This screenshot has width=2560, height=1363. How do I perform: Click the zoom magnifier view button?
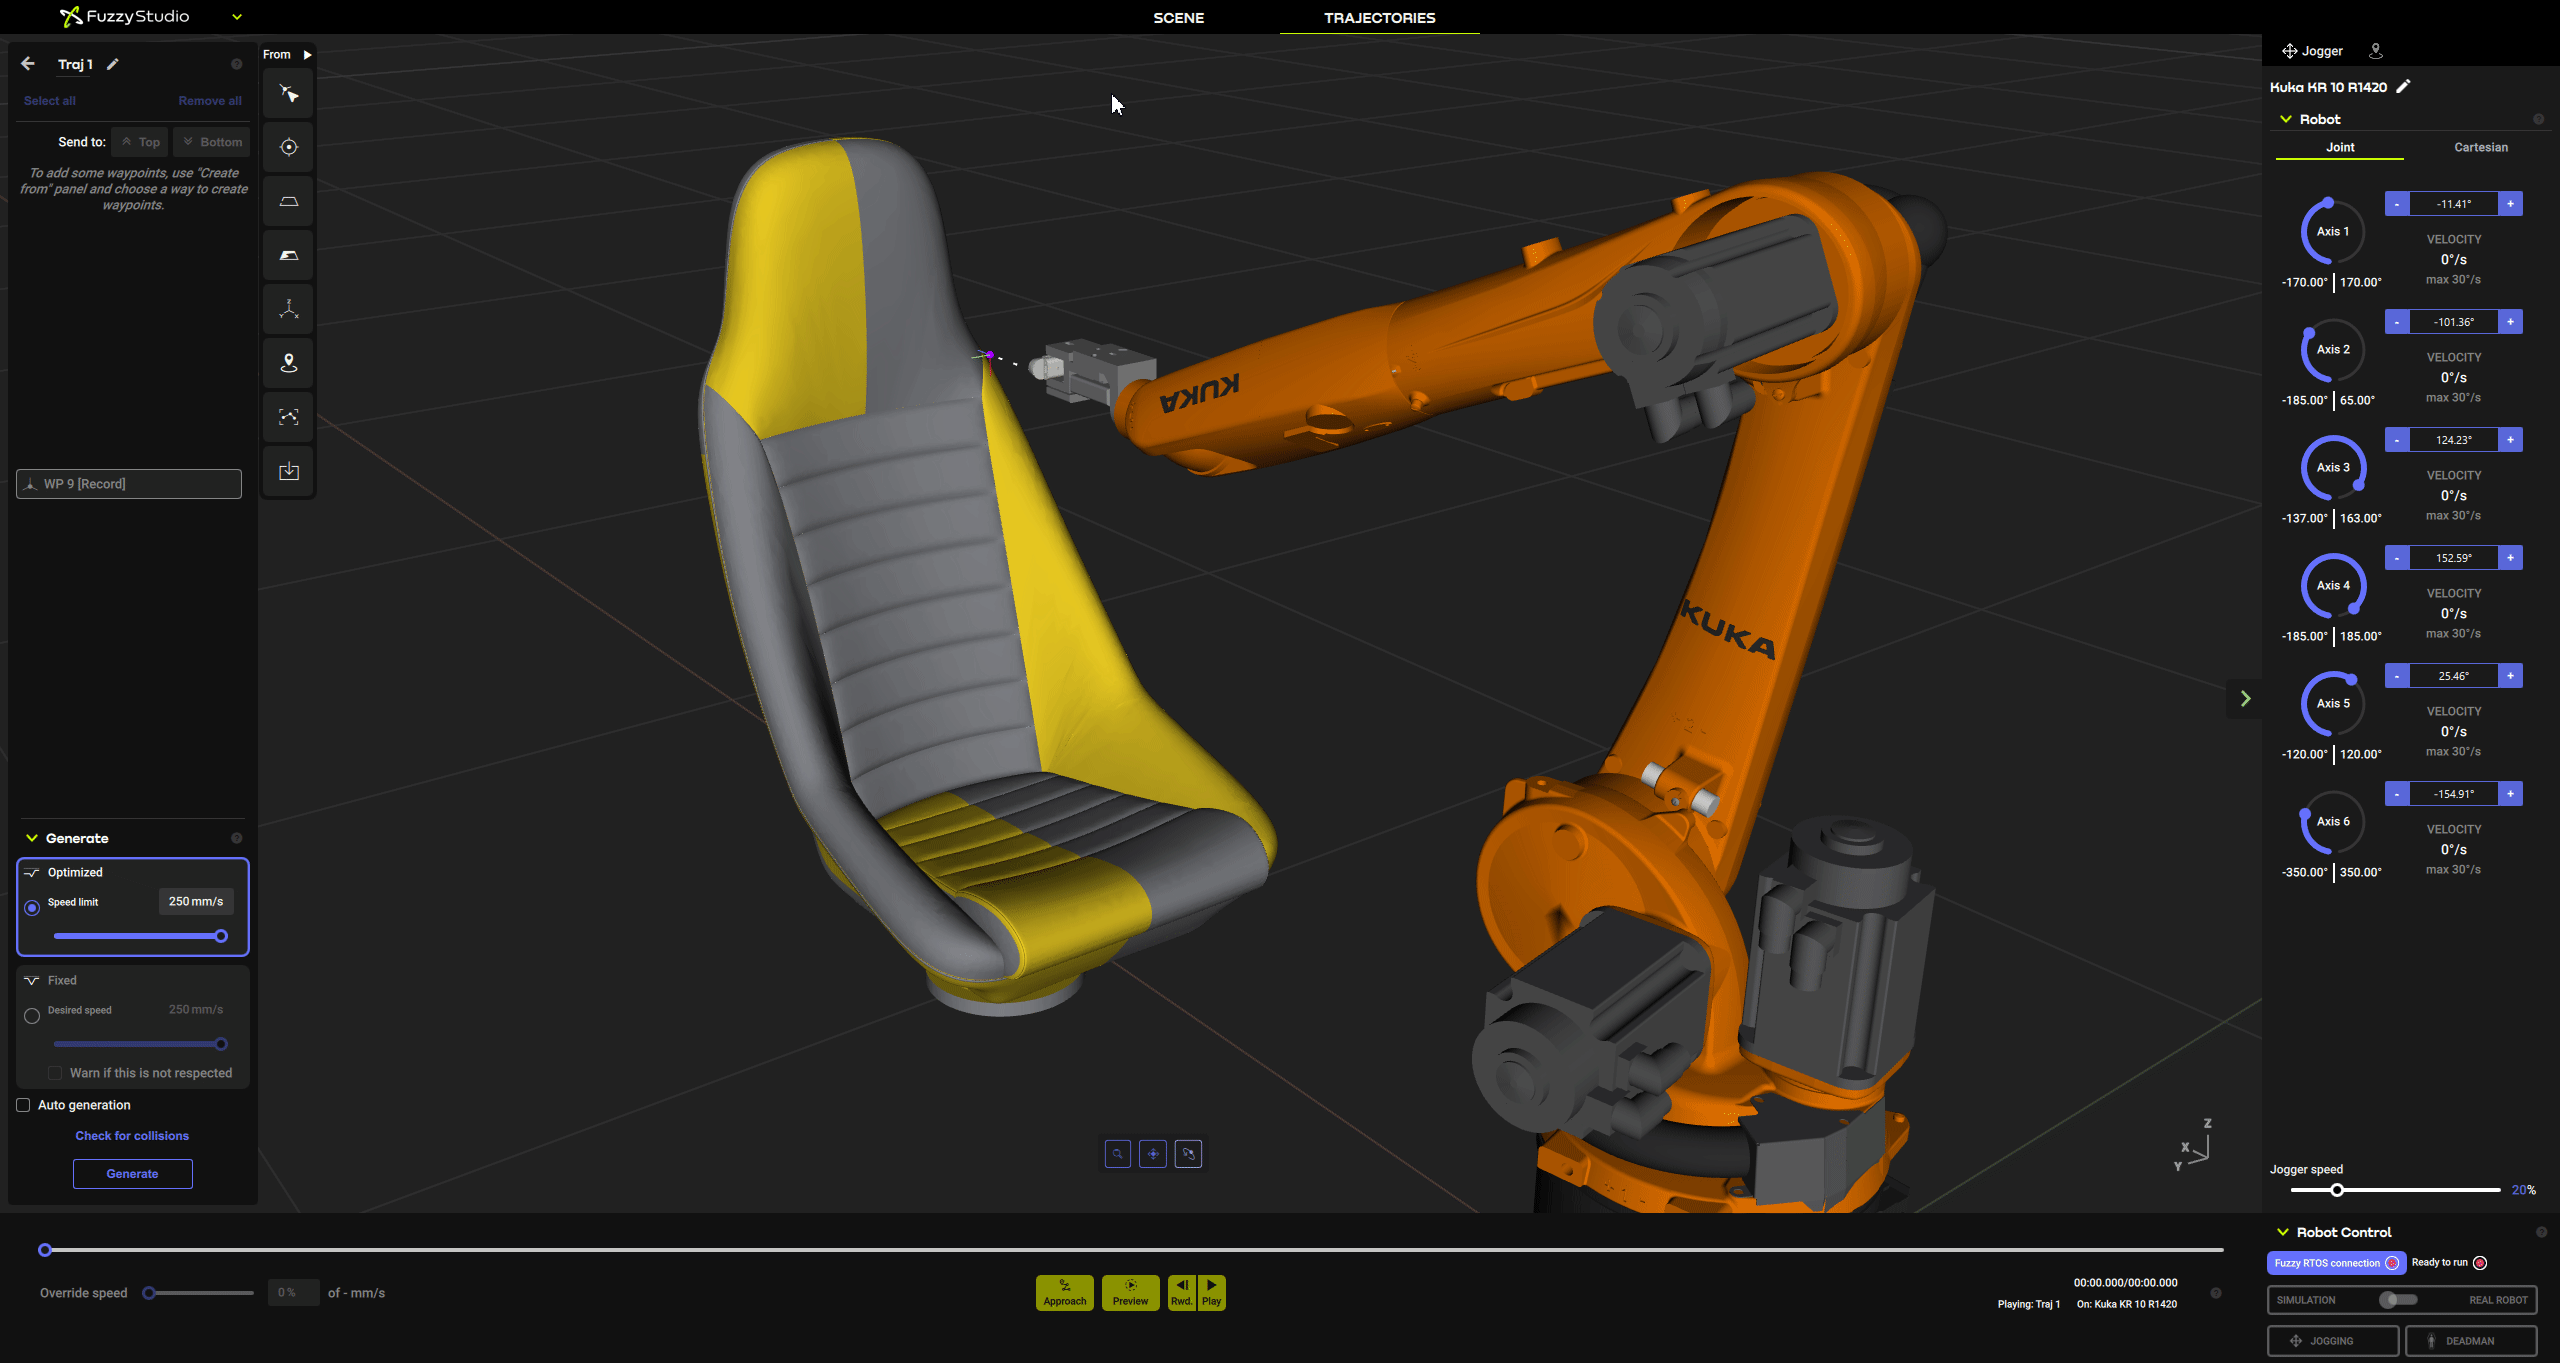coord(1118,1154)
